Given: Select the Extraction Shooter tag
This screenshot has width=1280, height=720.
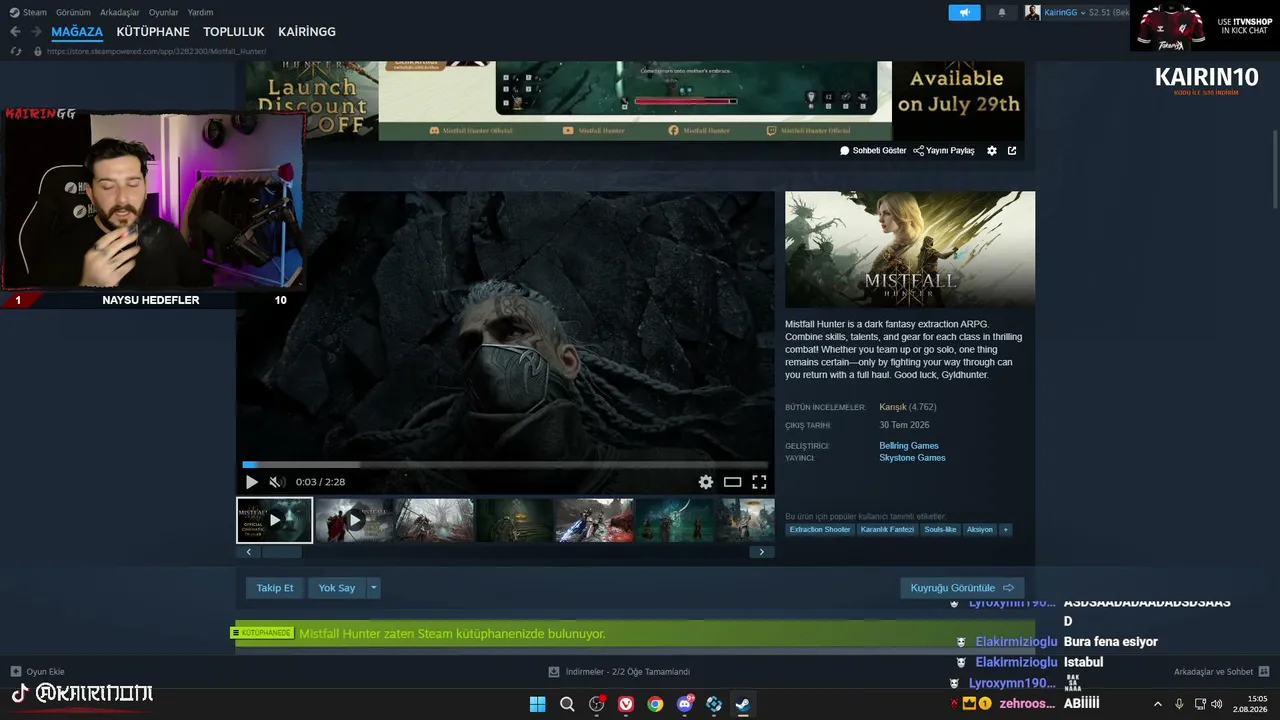Looking at the screenshot, I should (x=820, y=530).
